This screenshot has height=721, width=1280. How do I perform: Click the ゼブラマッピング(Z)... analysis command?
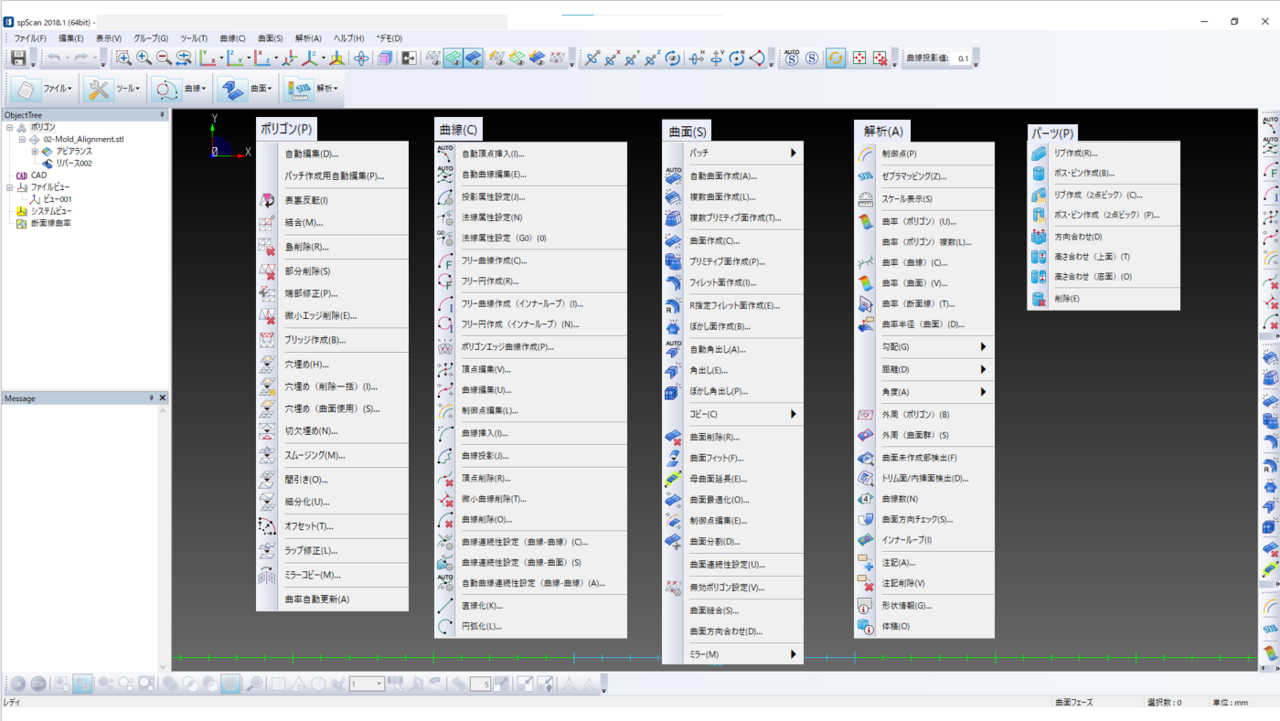pyautogui.click(x=914, y=176)
